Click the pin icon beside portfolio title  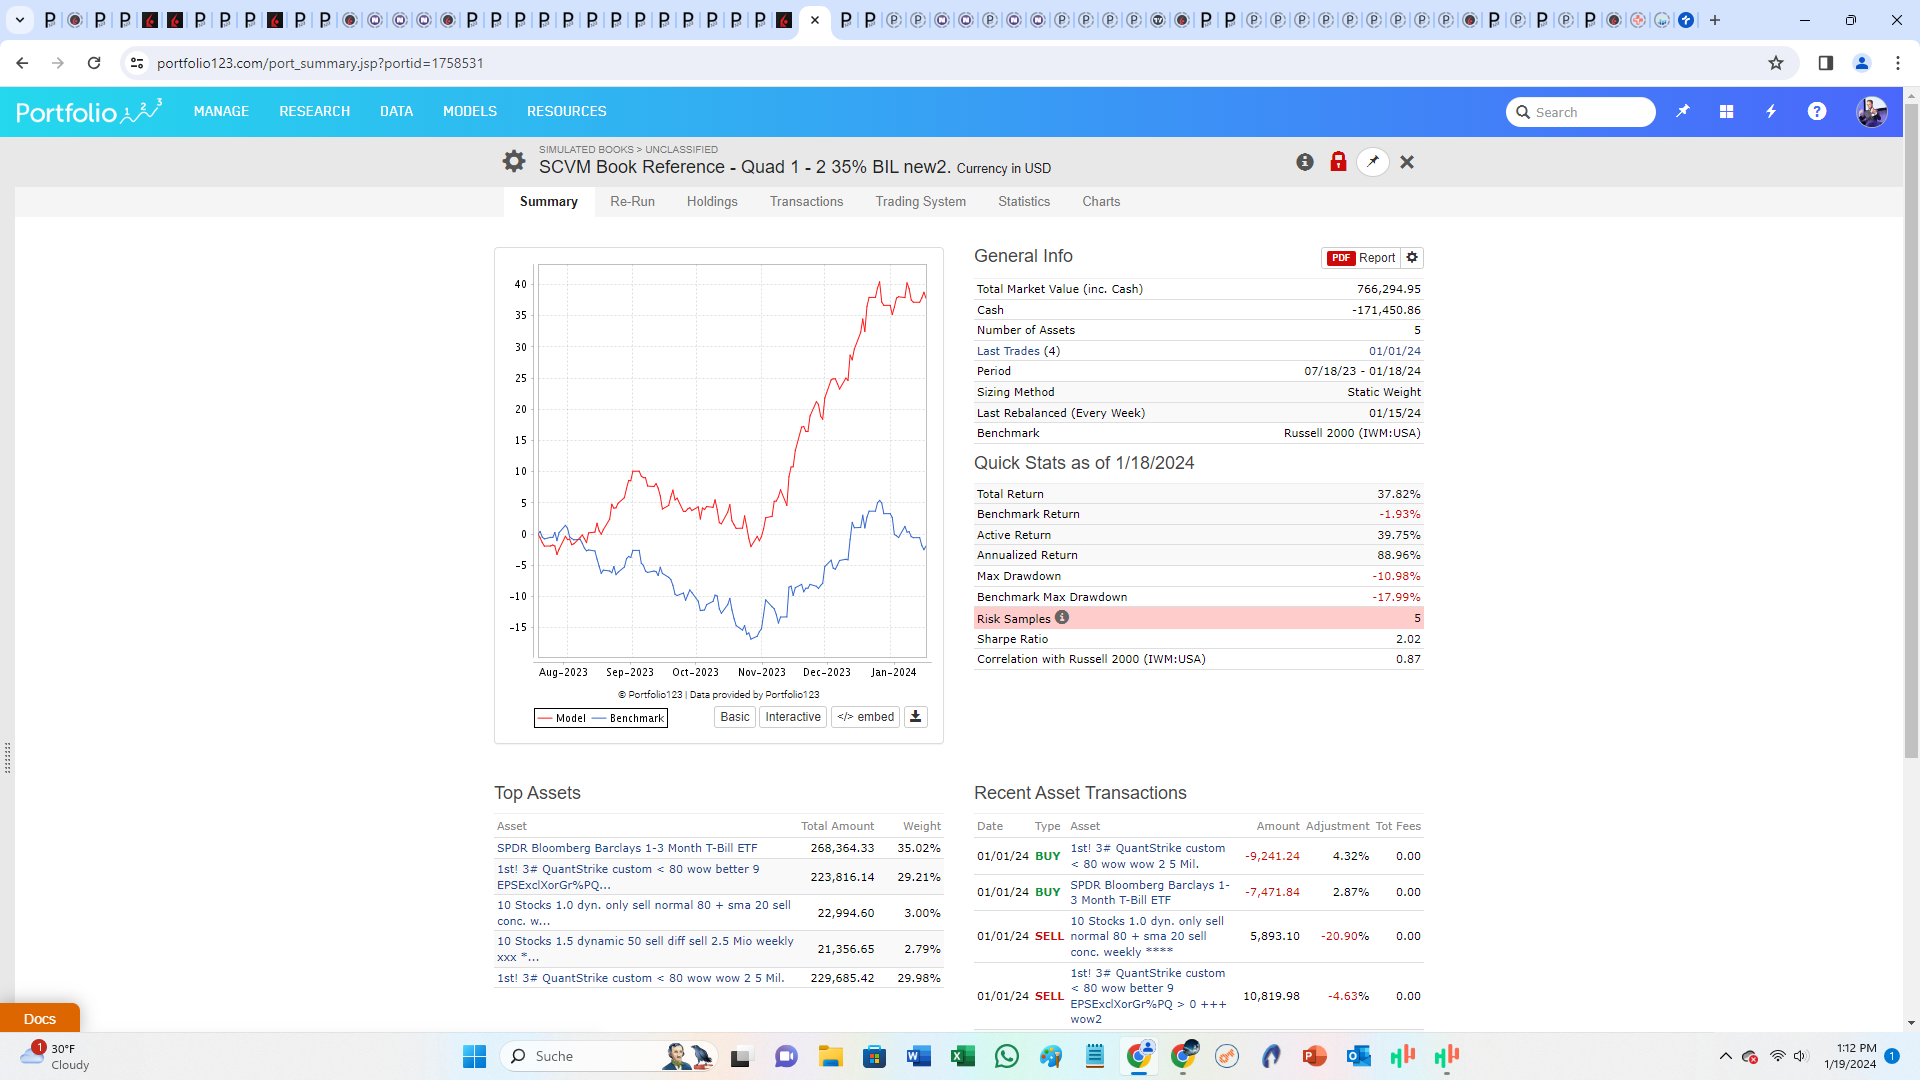click(x=1373, y=162)
